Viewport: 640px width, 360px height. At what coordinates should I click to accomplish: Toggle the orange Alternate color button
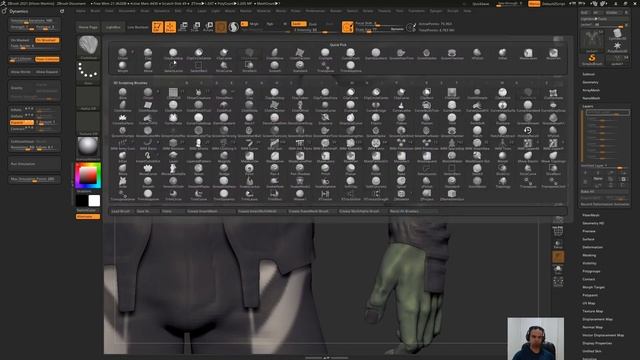88,217
